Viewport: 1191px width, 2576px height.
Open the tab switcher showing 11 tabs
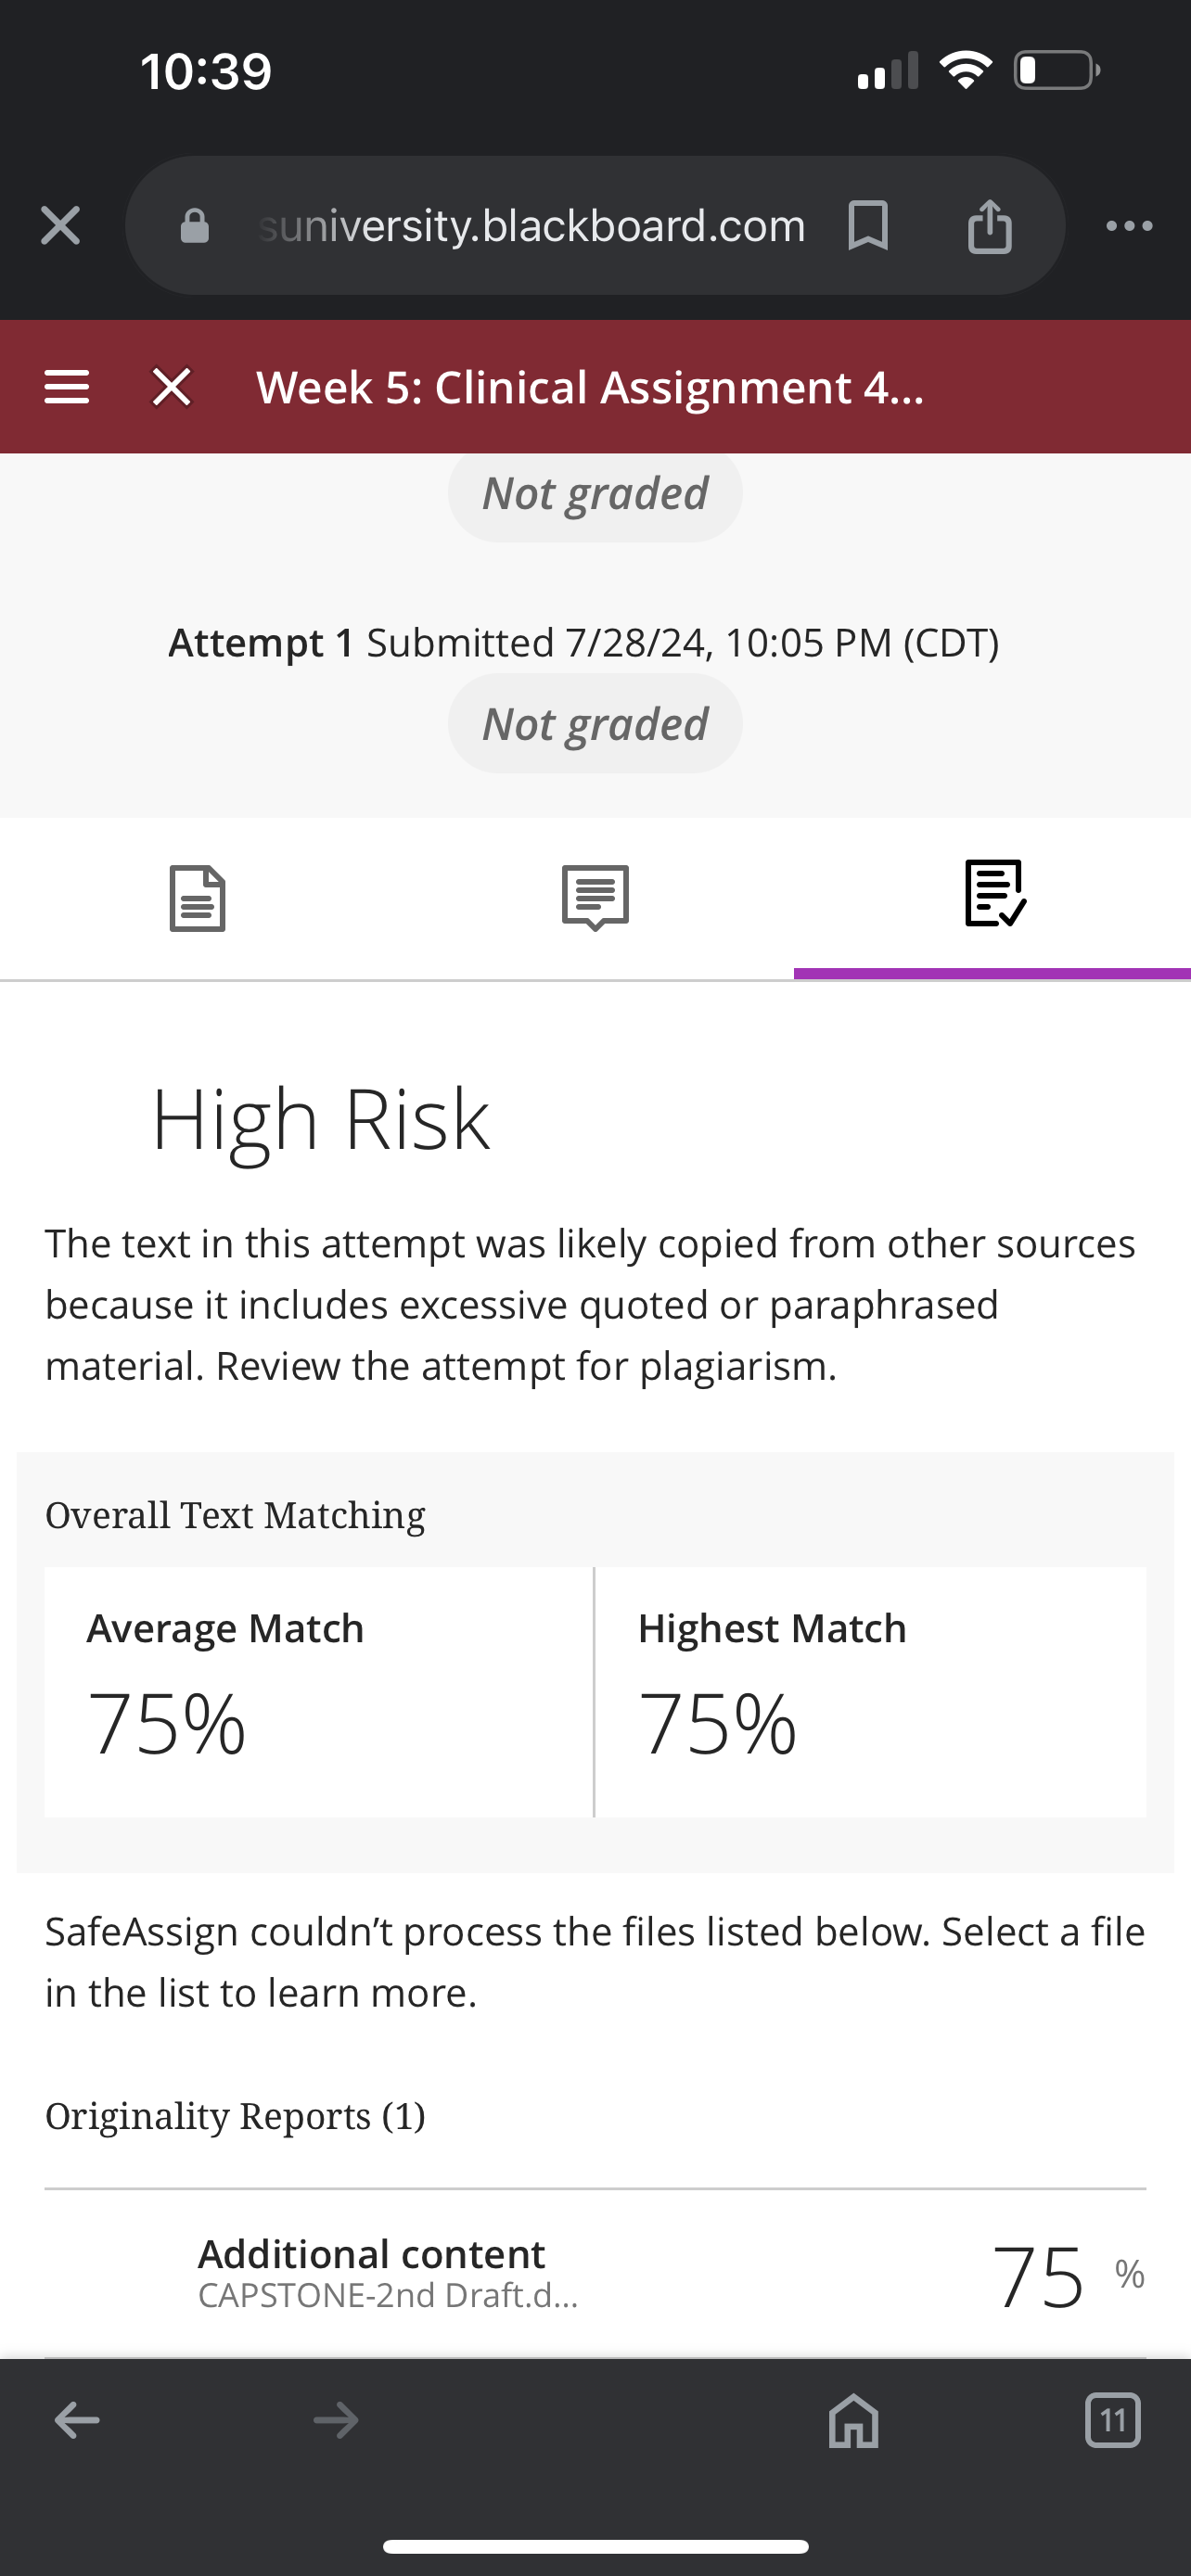point(1112,2421)
